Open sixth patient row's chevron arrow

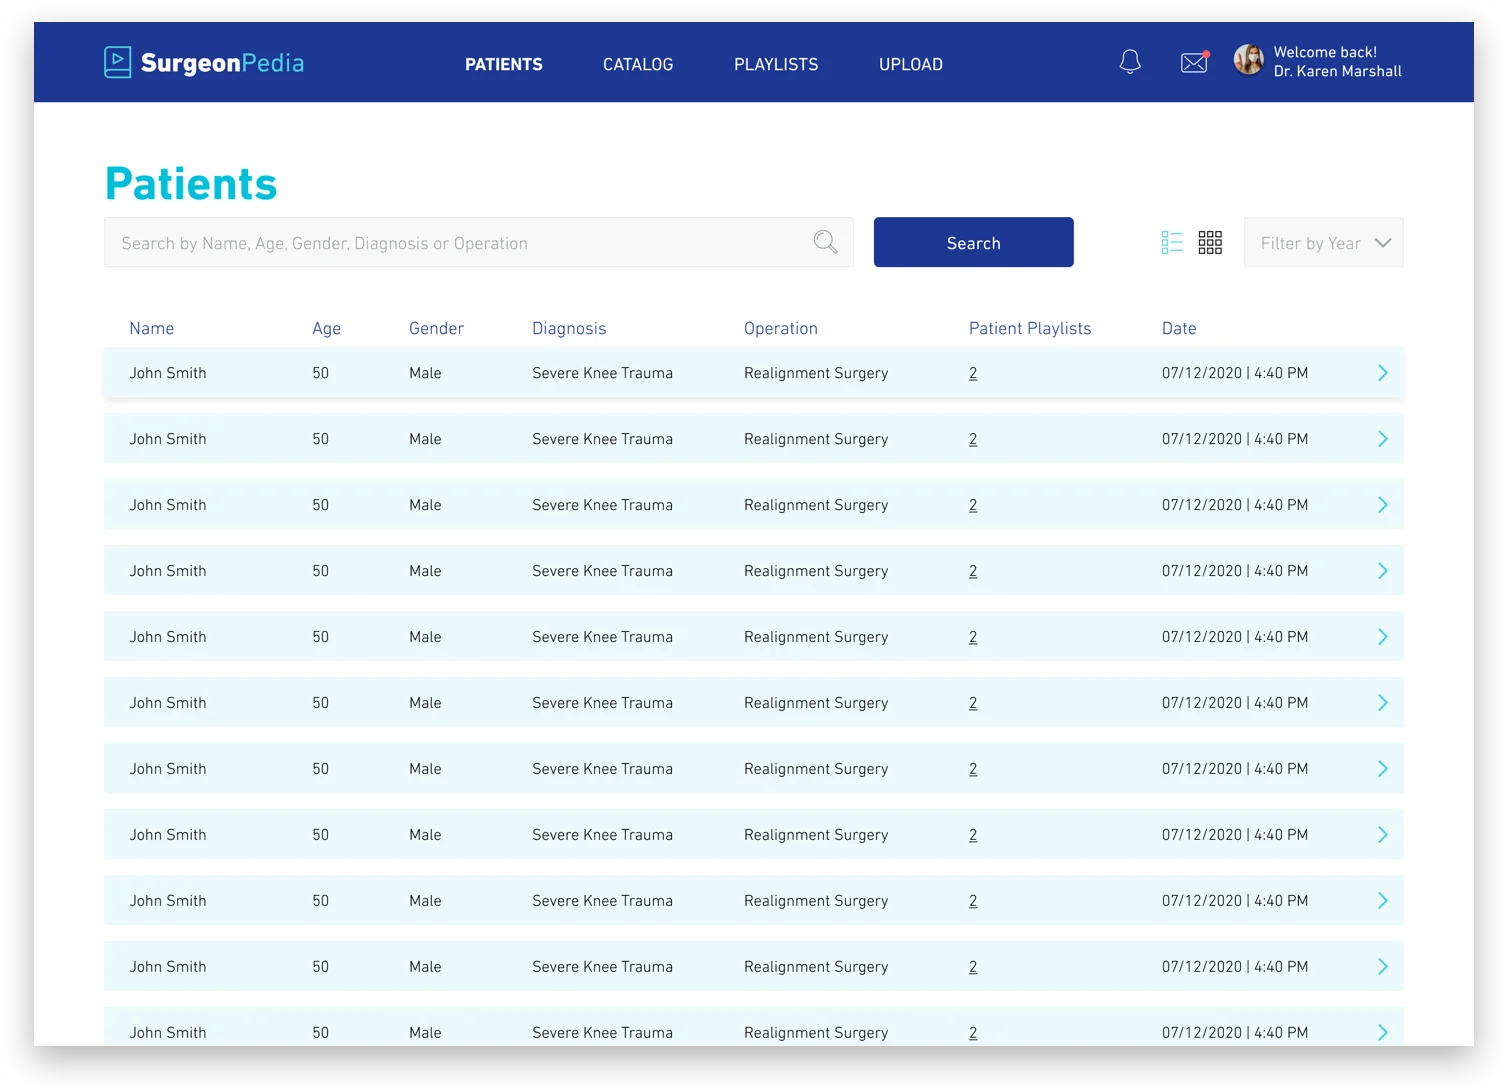(x=1383, y=703)
